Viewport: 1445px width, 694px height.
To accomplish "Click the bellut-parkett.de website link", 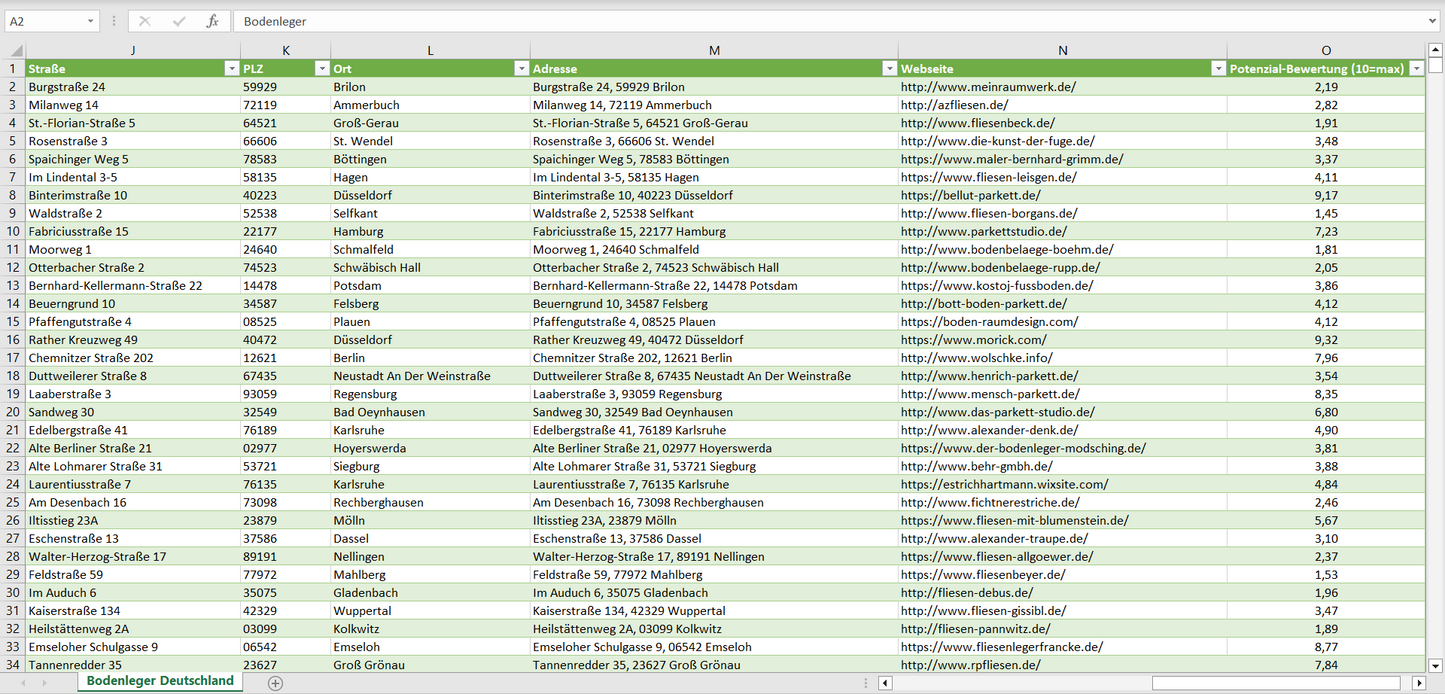I will point(970,195).
